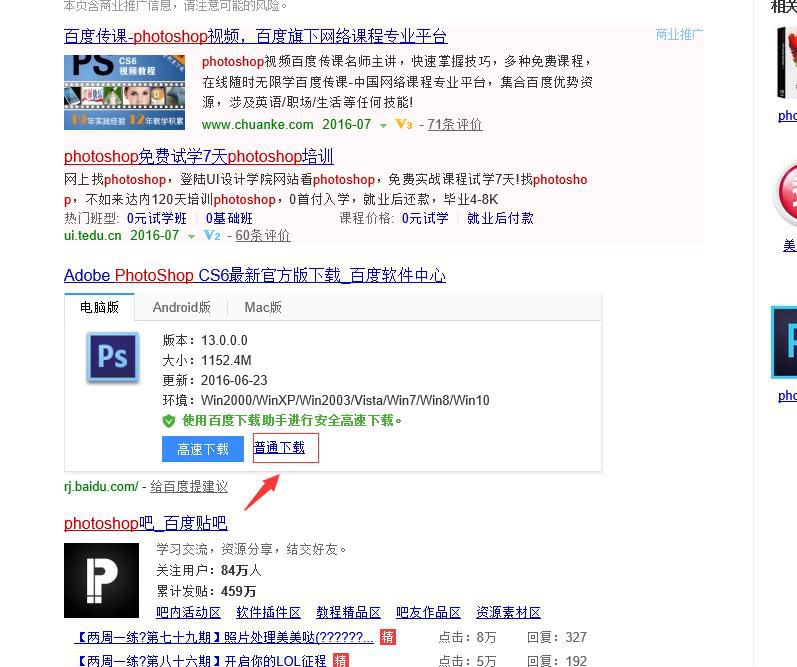Image resolution: width=797 pixels, height=667 pixels.
Task: Click the 使用百度下载助手进行安全高速下载 text
Action: 292,420
